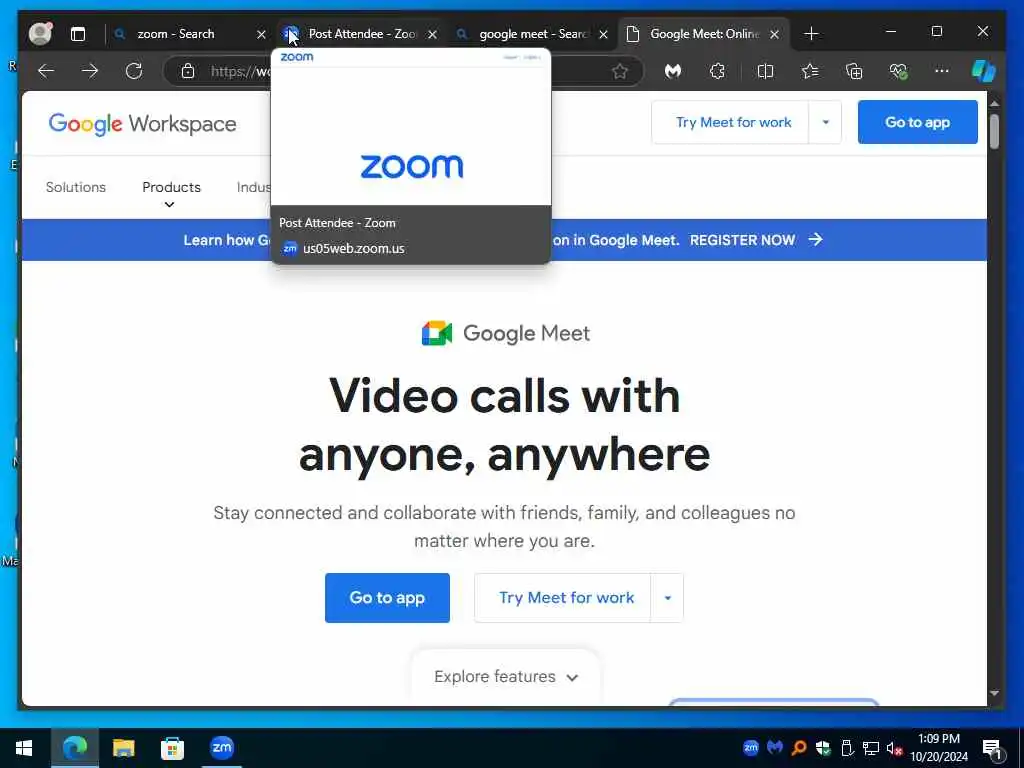Image resolution: width=1024 pixels, height=768 pixels.
Task: Open a new browser tab
Action: tap(811, 34)
